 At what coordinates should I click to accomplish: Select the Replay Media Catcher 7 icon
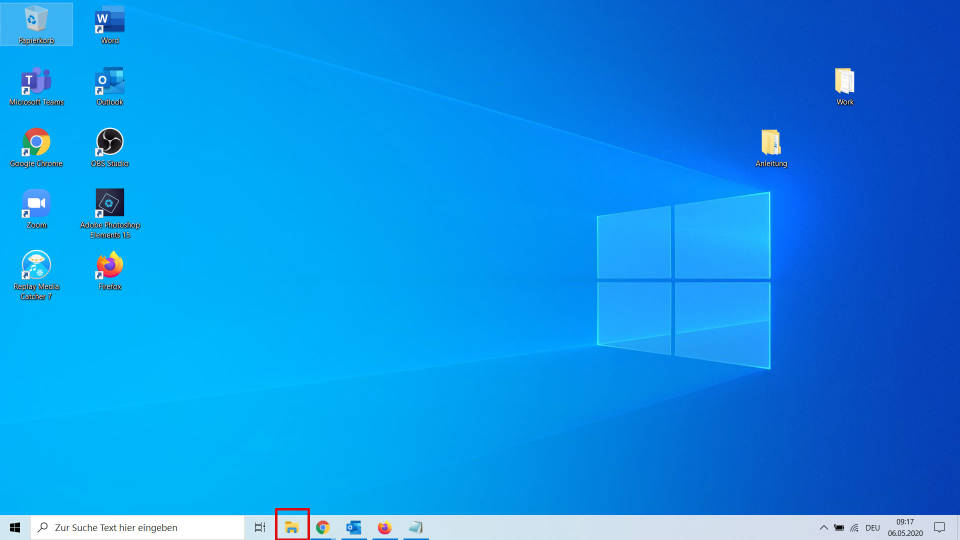[36, 266]
